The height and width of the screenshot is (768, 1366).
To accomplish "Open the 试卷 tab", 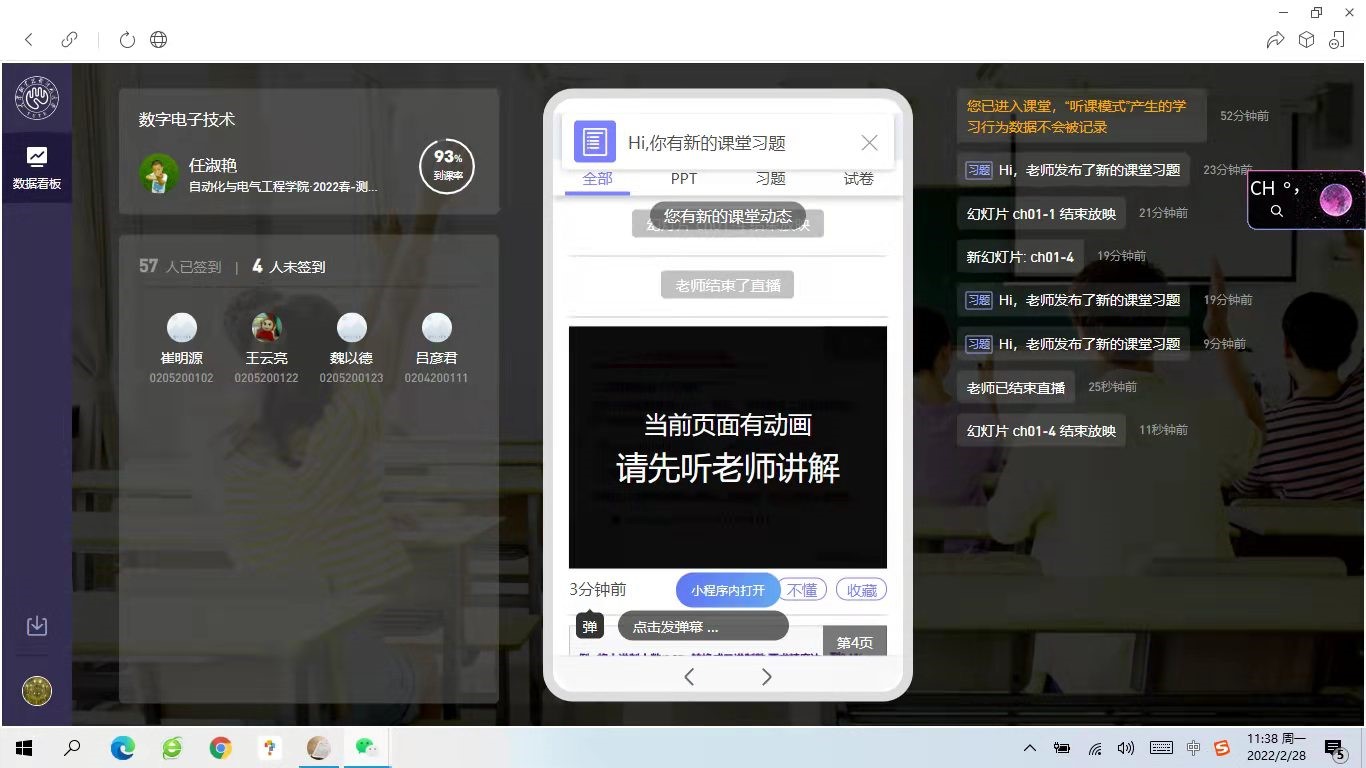I will [858, 179].
